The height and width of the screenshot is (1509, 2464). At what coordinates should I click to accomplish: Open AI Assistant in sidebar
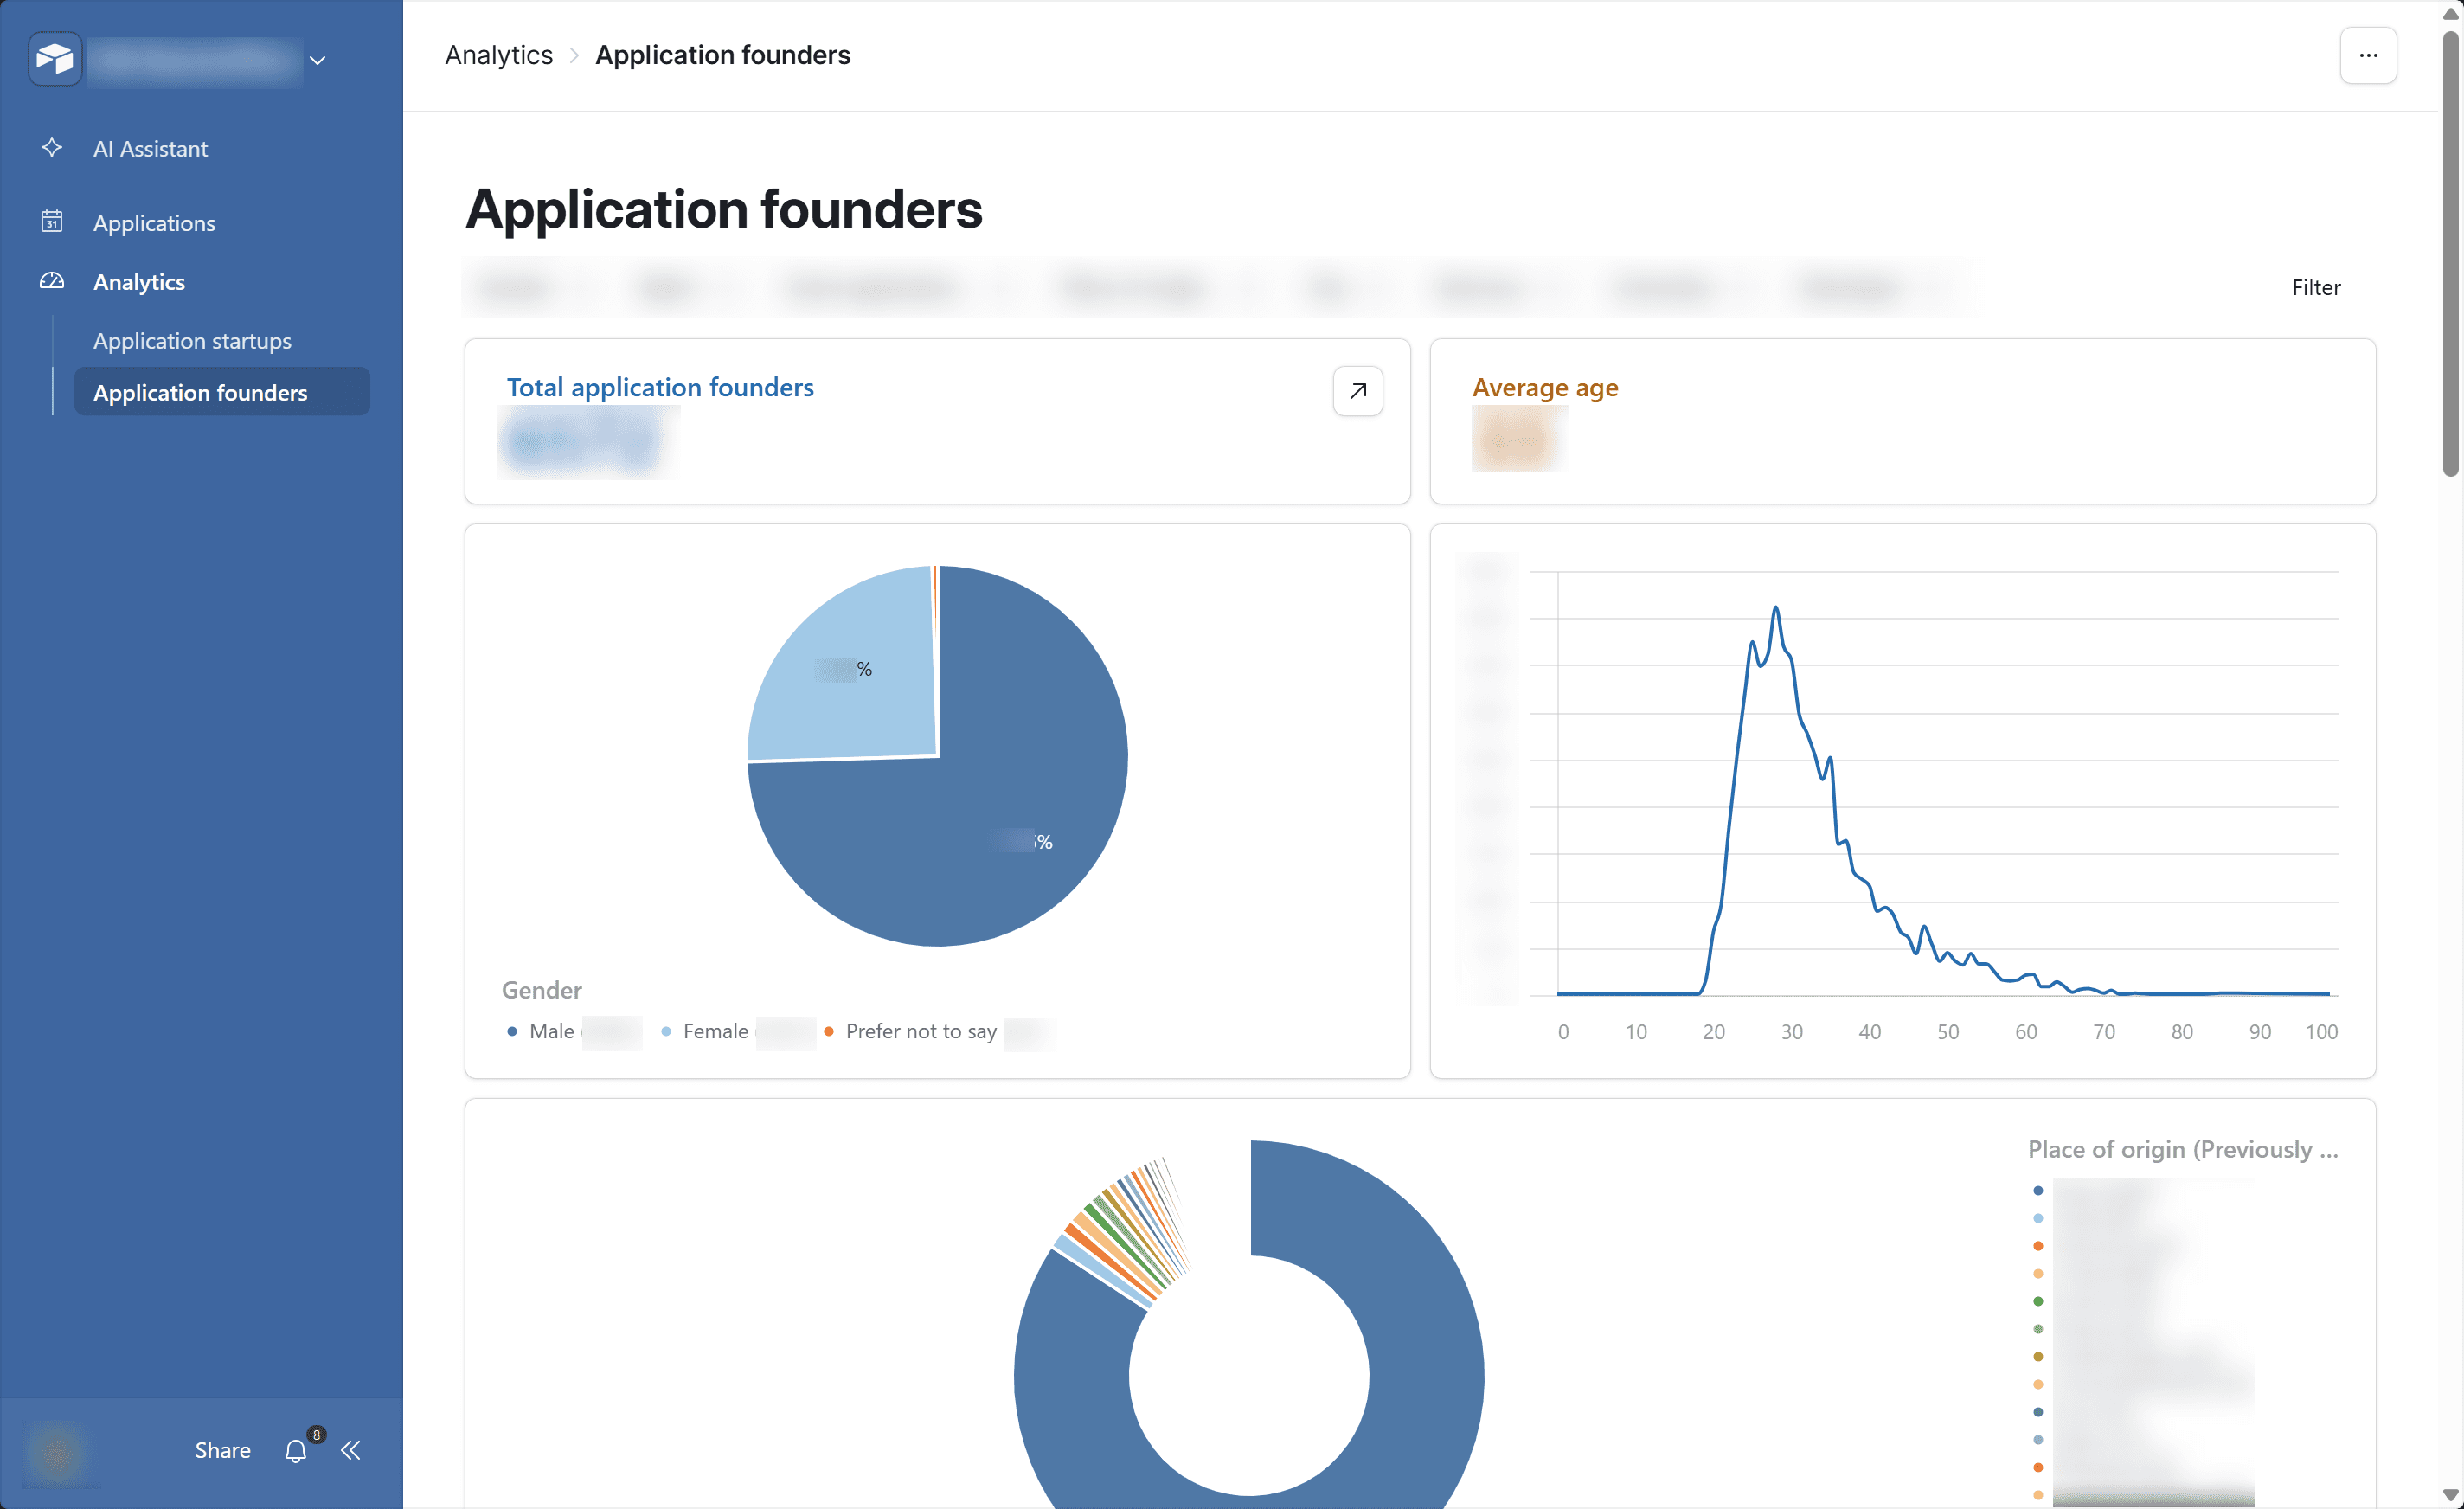[150, 148]
